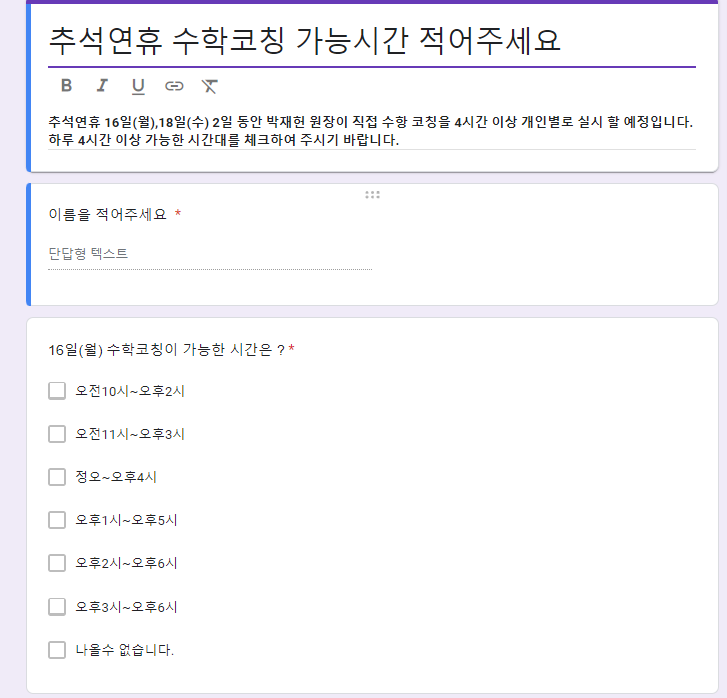The image size is (727, 698).
Task: Click the 나올수 없습니다 option label text
Action: click(125, 650)
